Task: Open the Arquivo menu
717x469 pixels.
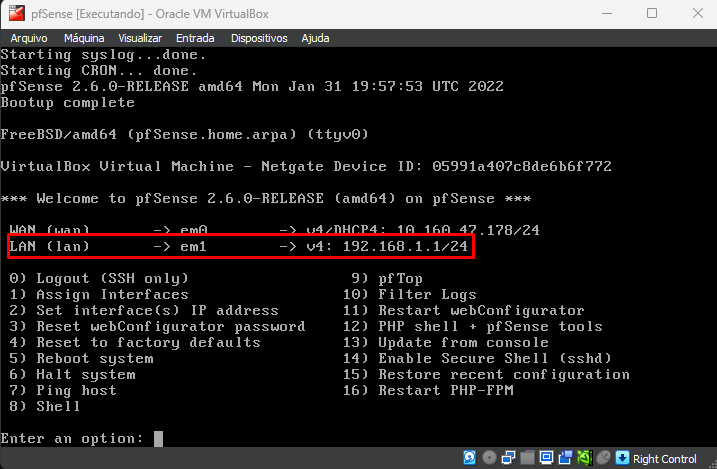Action: point(29,38)
